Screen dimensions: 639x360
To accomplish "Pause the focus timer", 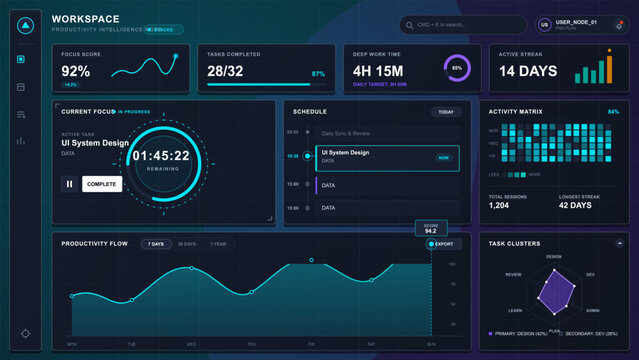I will click(x=69, y=184).
